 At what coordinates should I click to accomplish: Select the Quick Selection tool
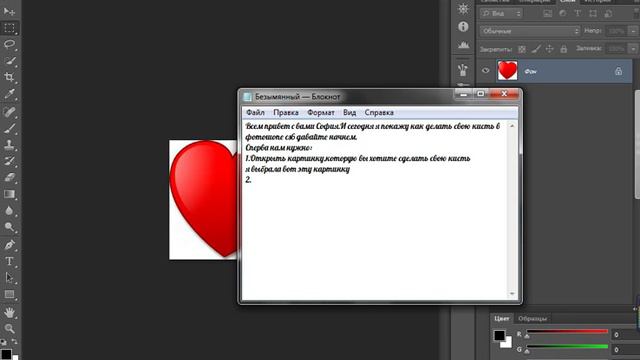click(x=9, y=61)
